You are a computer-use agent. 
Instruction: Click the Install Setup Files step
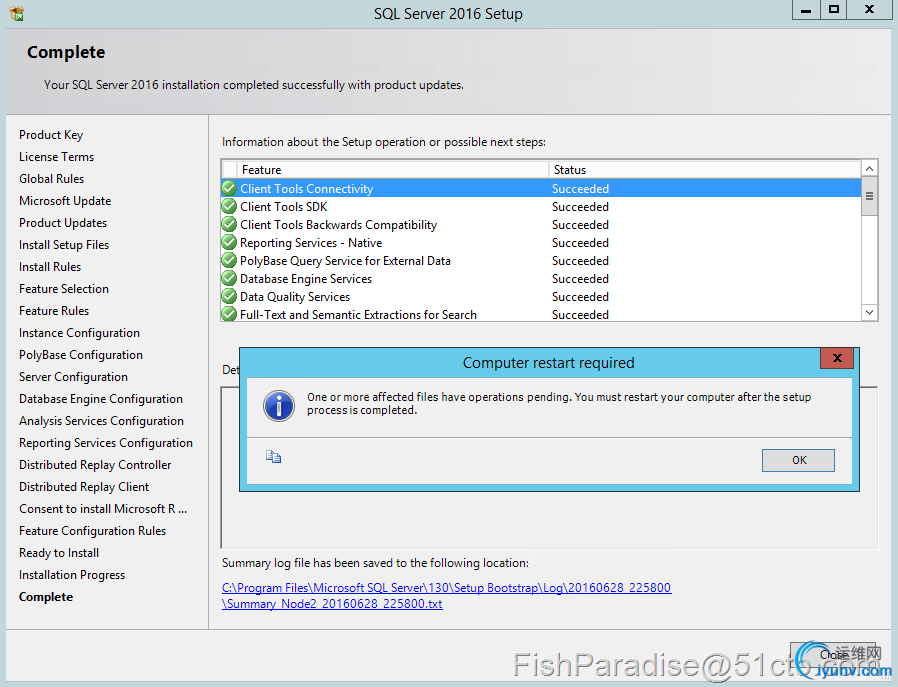[x=64, y=244]
